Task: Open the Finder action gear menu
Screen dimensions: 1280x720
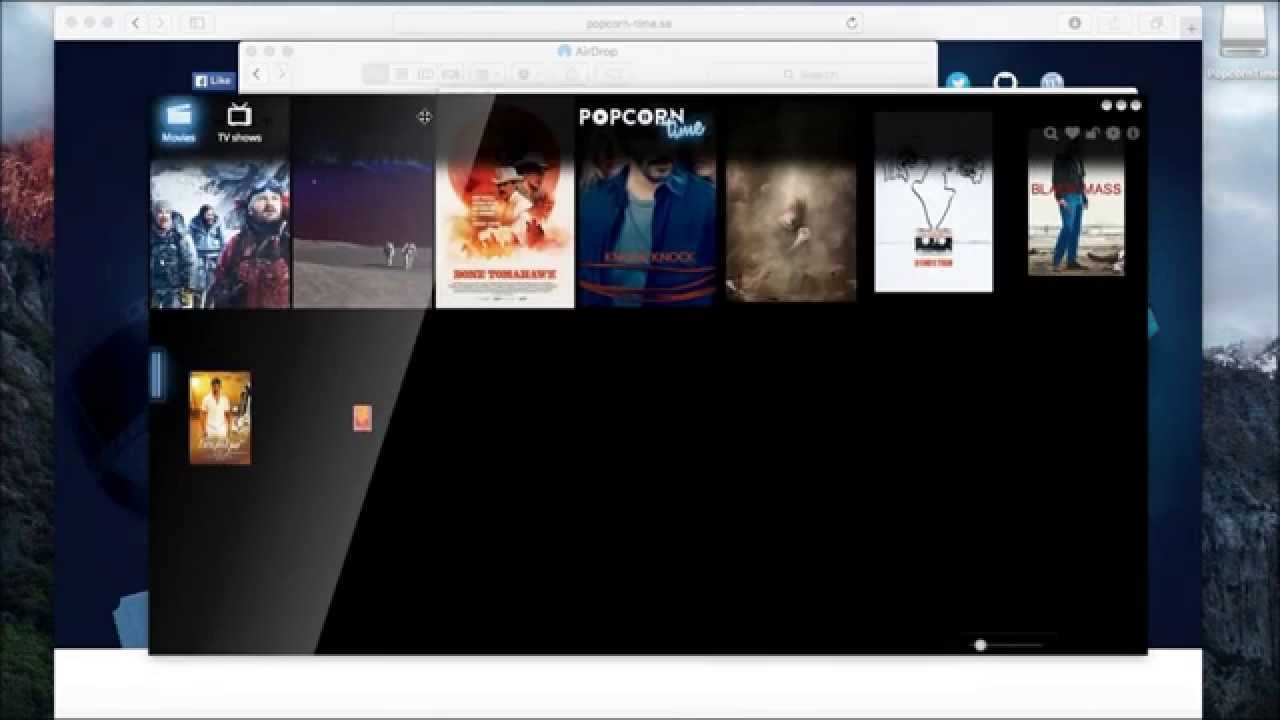Action: [x=527, y=74]
